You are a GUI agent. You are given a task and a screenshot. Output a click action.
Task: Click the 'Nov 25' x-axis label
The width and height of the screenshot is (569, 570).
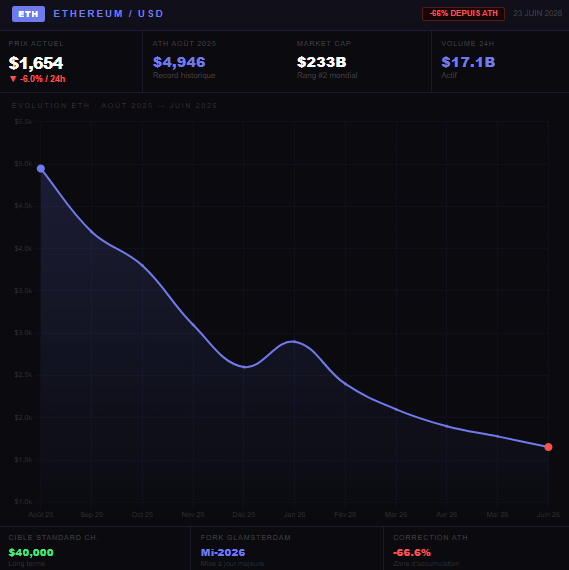click(x=193, y=515)
